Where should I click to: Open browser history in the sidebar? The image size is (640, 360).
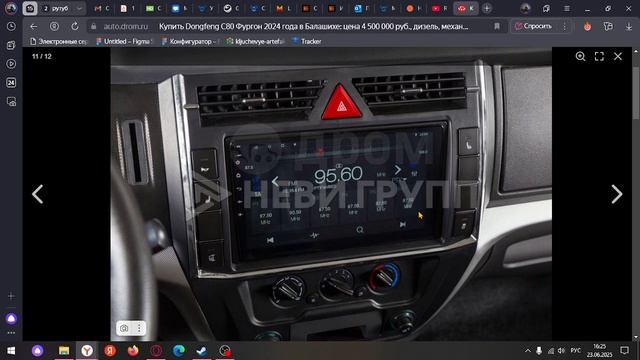point(11,27)
